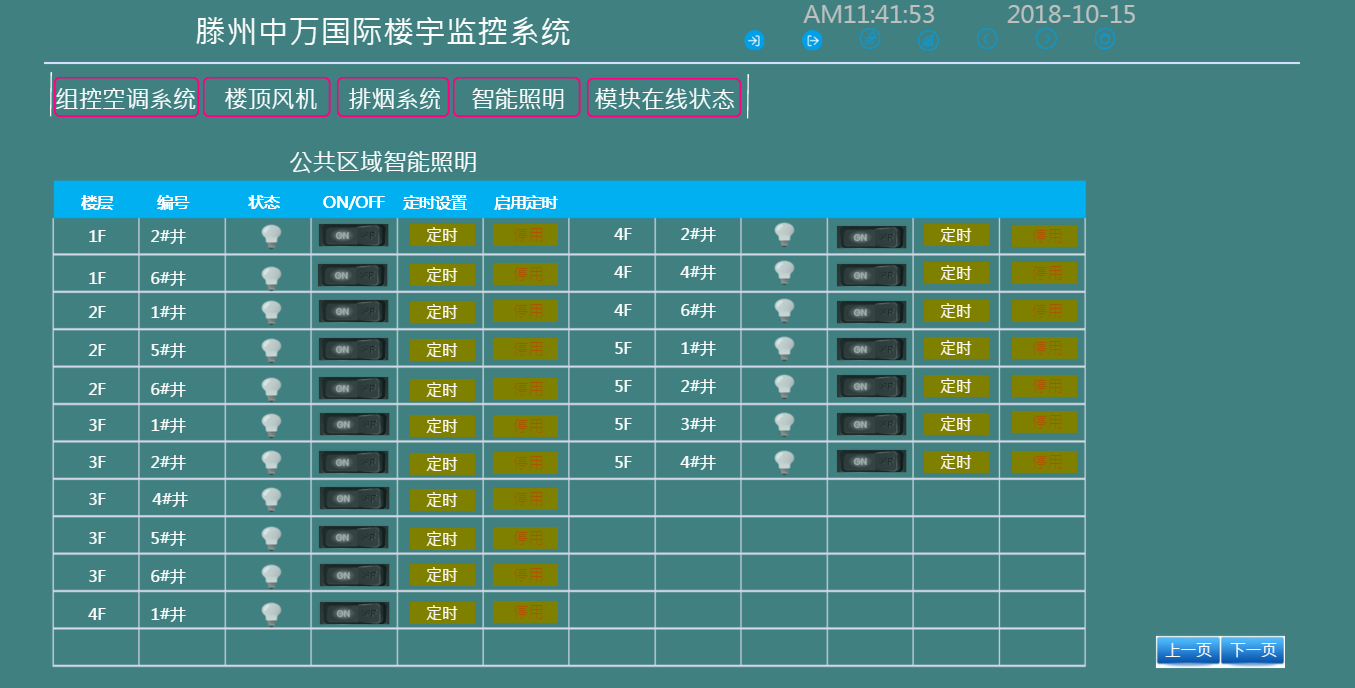Toggle the ON/OFF switch for 3F 5#井

click(354, 537)
